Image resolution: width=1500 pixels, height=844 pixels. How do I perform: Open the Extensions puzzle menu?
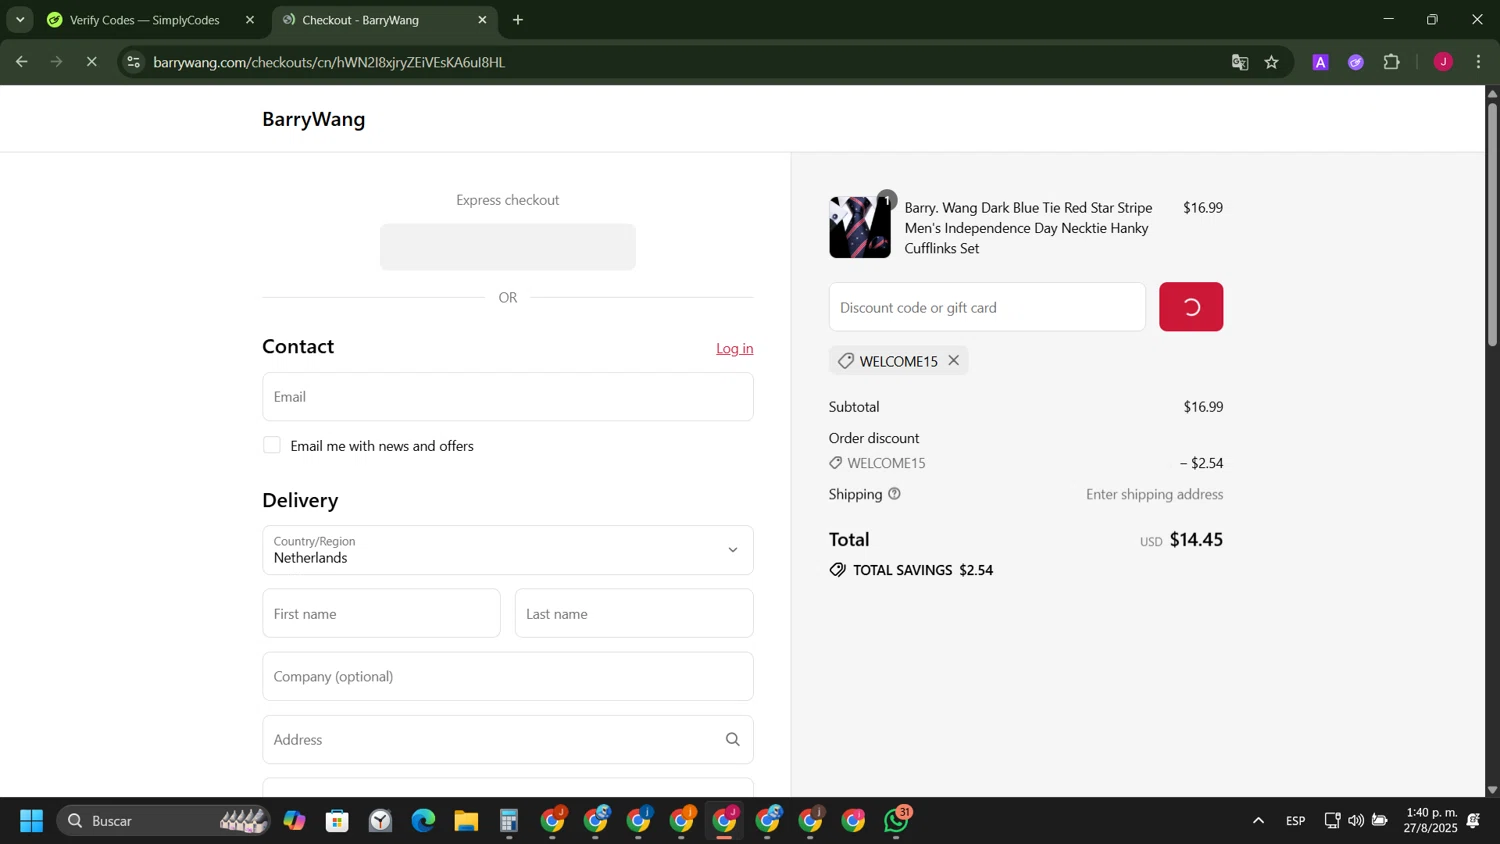tap(1392, 62)
